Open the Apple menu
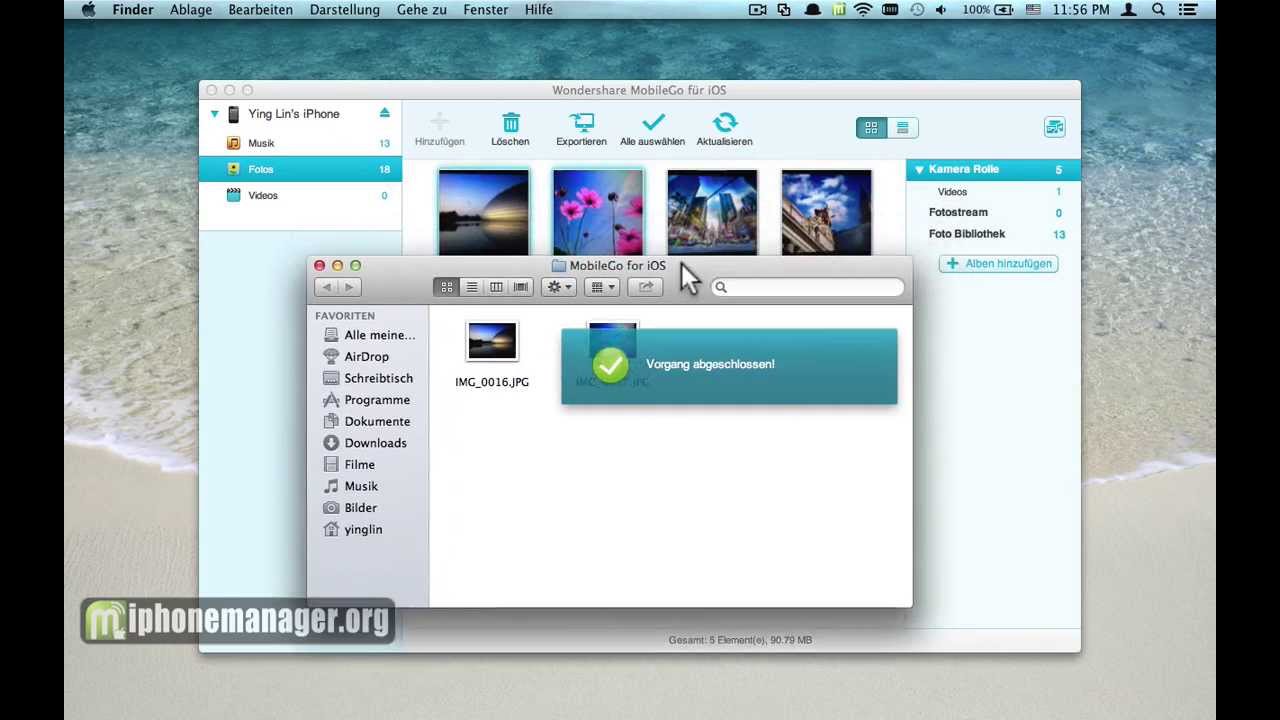 (x=88, y=10)
